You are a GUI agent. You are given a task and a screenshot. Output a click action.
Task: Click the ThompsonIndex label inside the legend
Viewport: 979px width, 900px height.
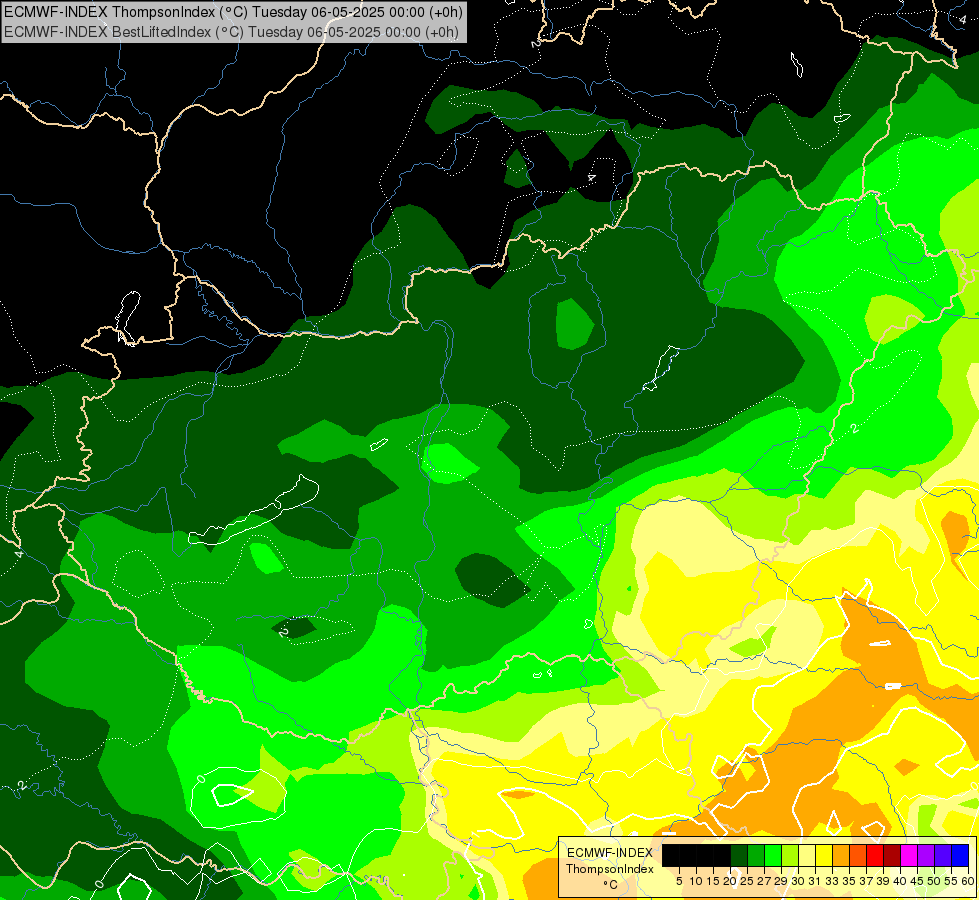(x=609, y=869)
